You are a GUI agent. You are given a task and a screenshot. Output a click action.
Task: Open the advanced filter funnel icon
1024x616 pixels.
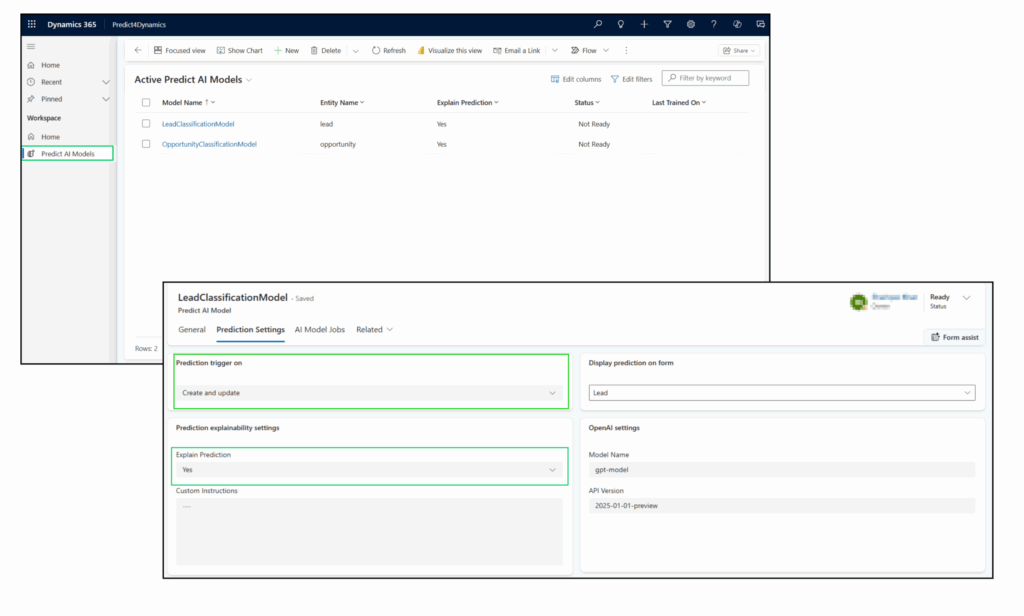(x=667, y=24)
